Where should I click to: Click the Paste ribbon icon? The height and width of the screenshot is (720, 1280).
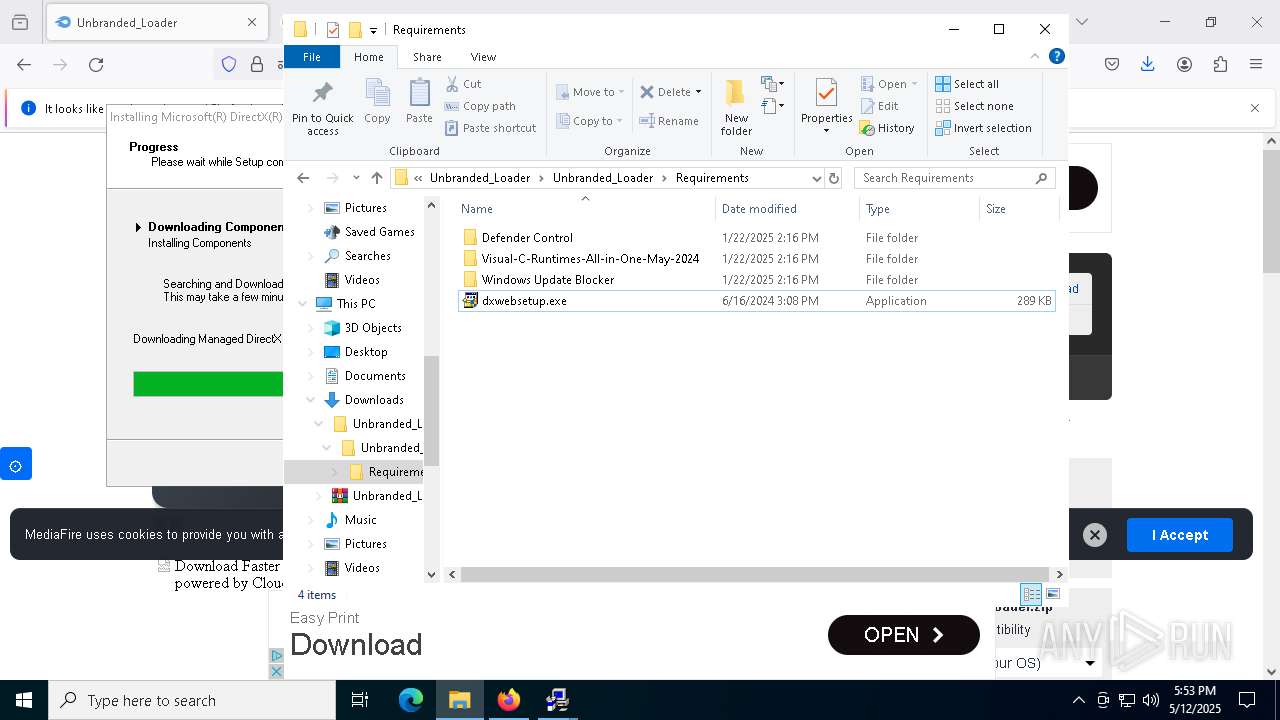(x=419, y=102)
